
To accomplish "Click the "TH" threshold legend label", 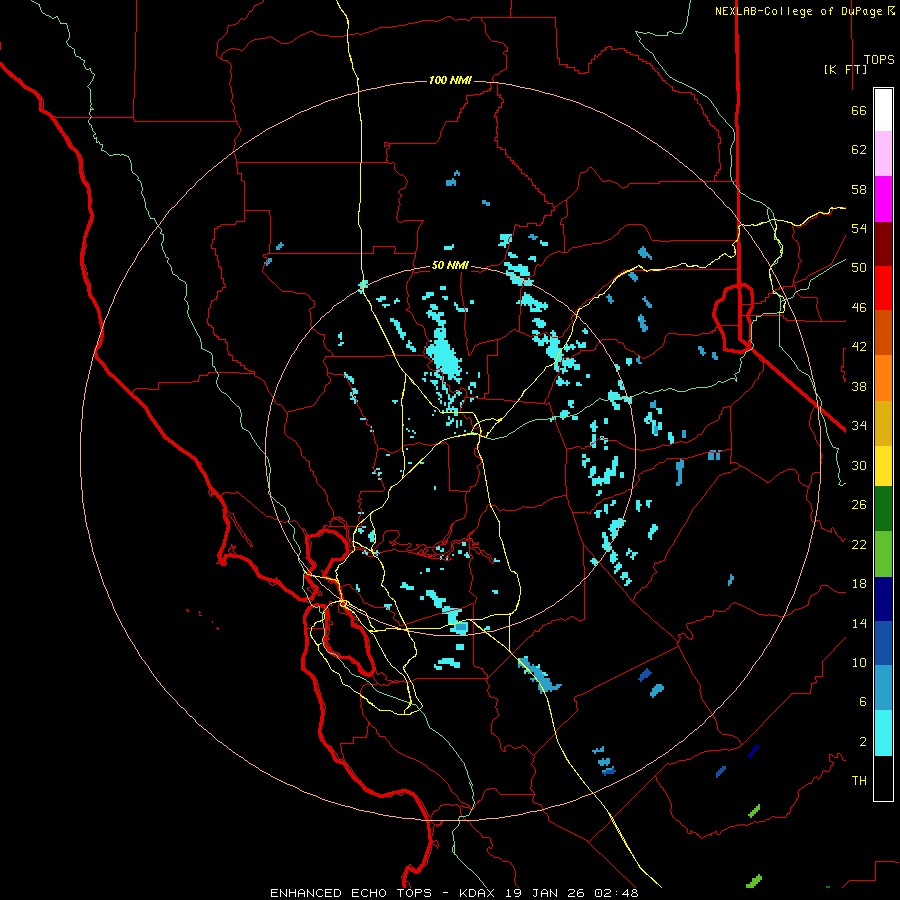I will [x=859, y=780].
